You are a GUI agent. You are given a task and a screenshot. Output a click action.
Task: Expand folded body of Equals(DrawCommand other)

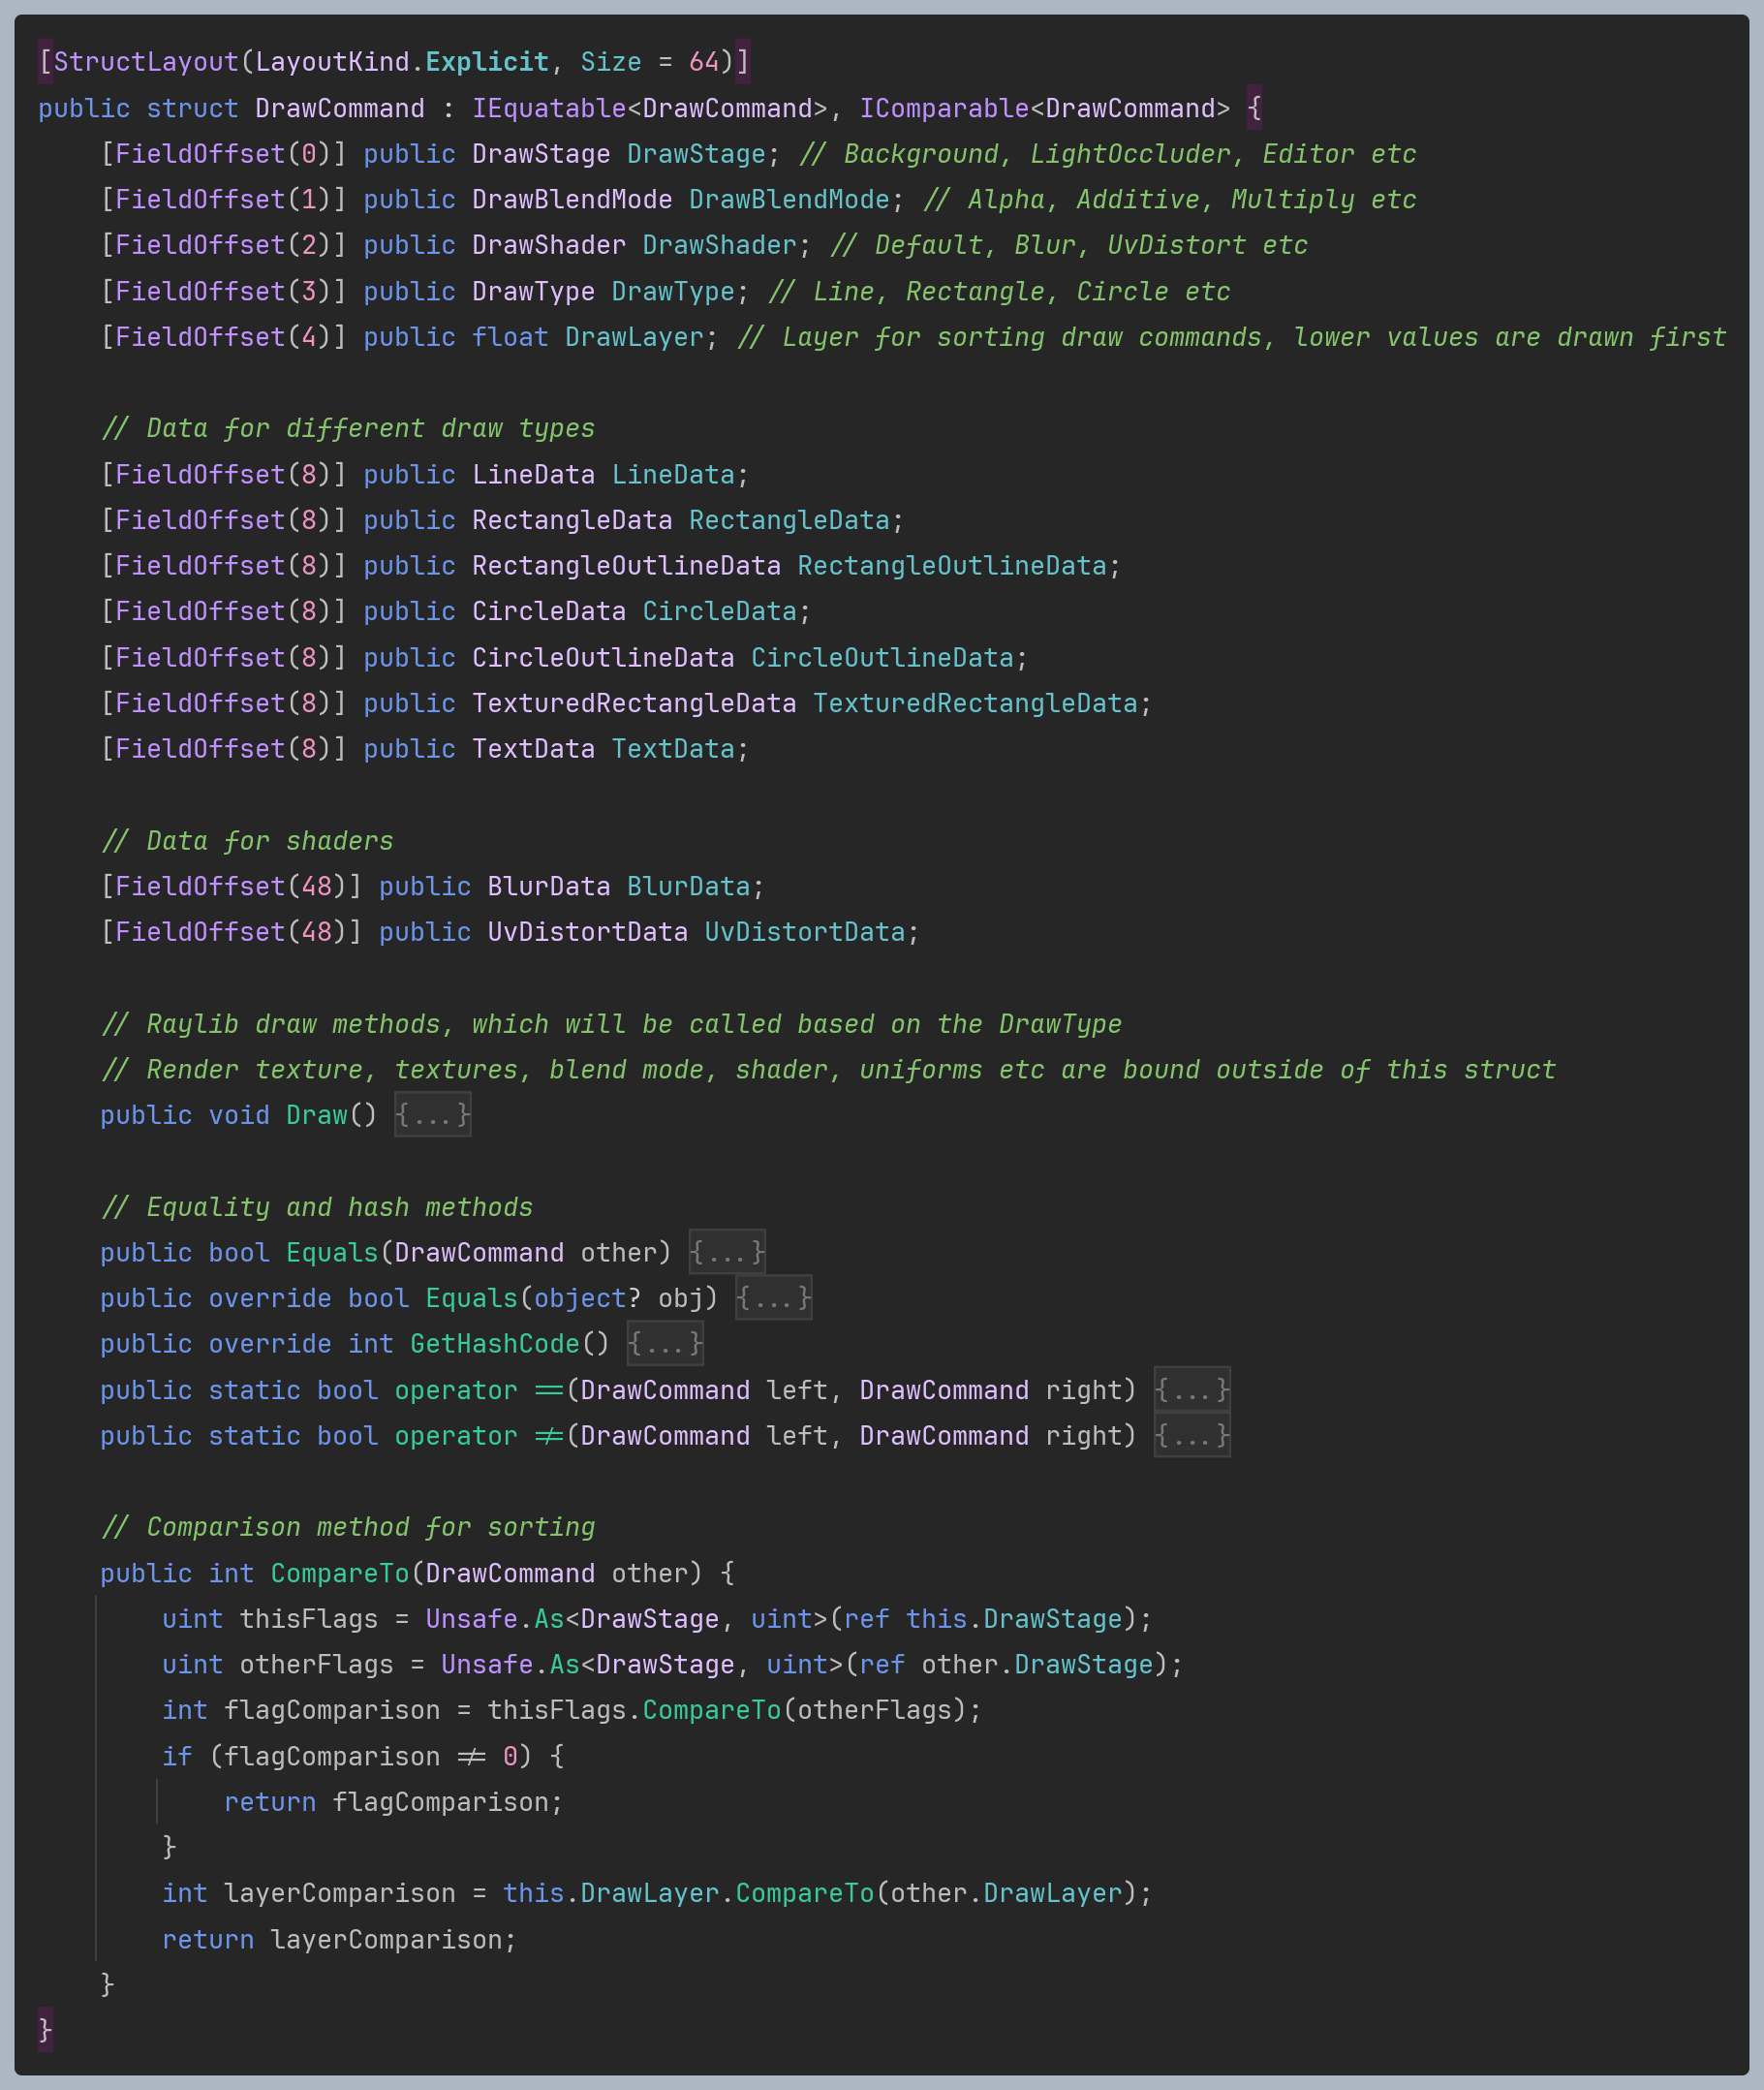[x=727, y=1252]
